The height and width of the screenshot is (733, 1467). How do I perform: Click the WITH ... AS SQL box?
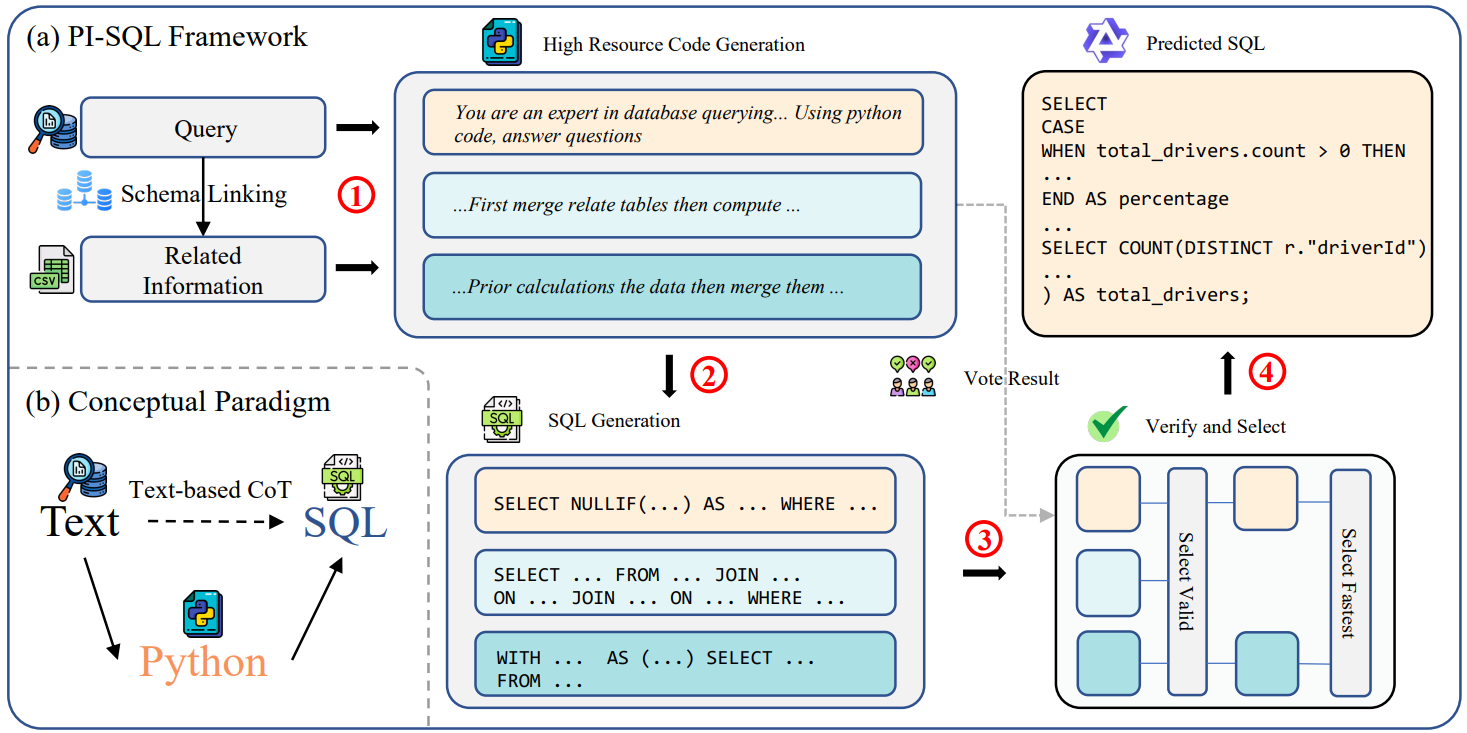coord(685,669)
